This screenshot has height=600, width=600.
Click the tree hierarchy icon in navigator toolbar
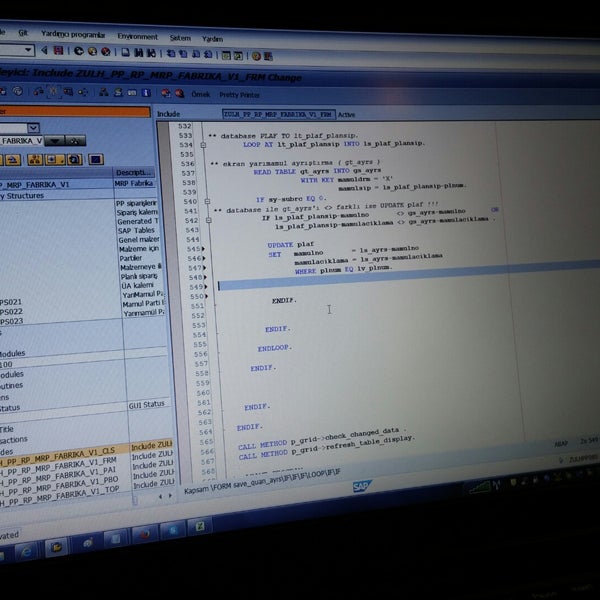pos(35,160)
